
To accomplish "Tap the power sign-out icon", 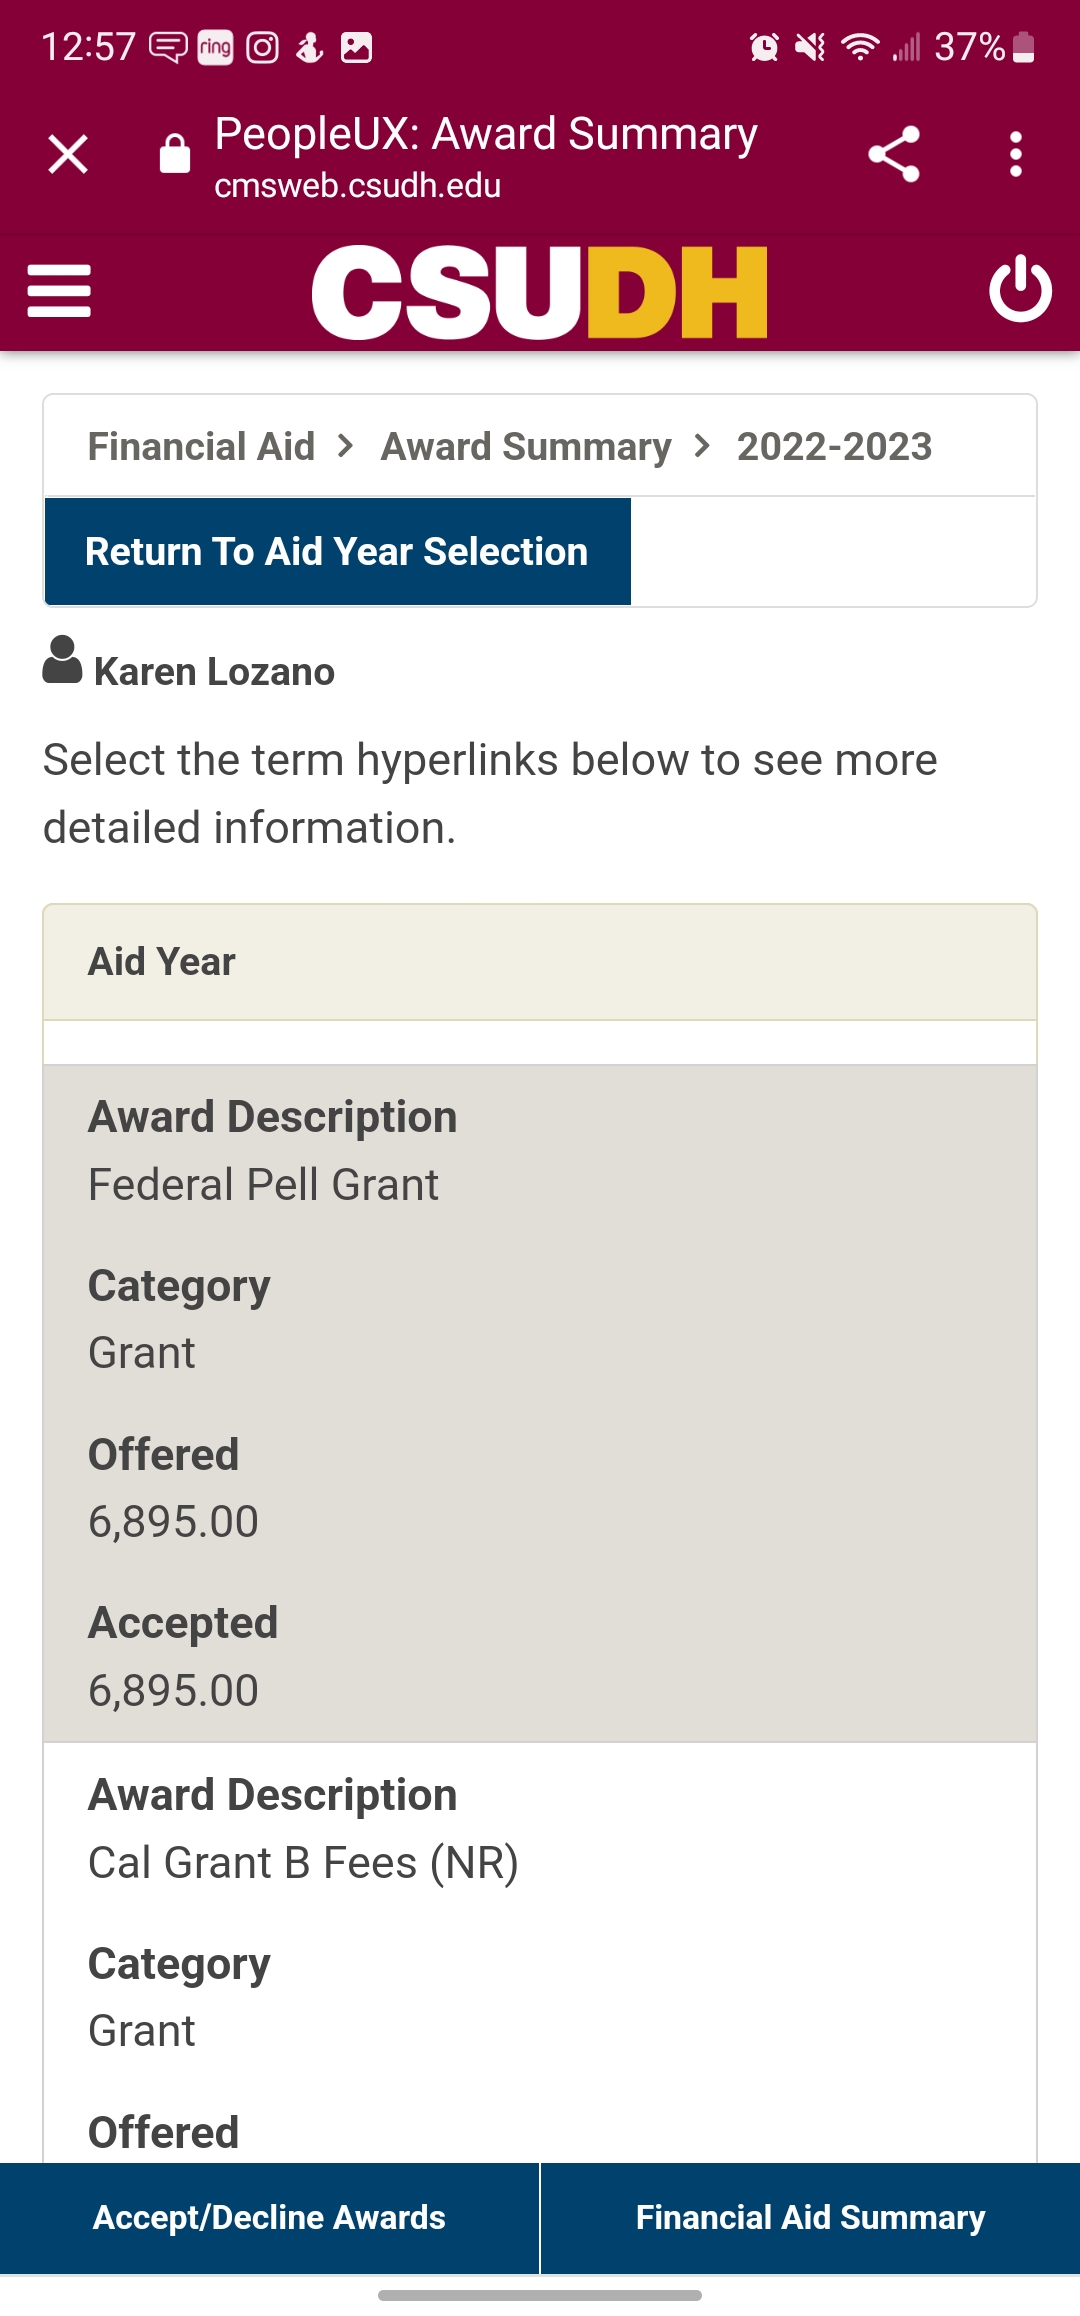I will (1020, 289).
